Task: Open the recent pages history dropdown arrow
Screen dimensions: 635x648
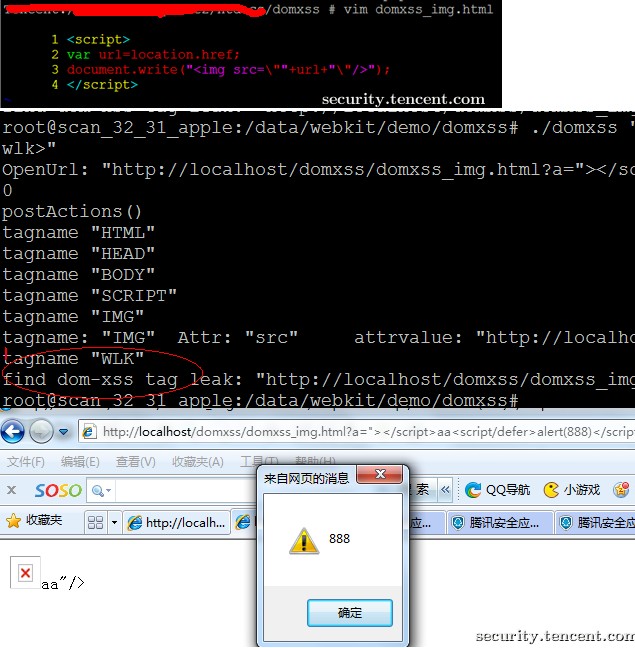Action: 64,432
